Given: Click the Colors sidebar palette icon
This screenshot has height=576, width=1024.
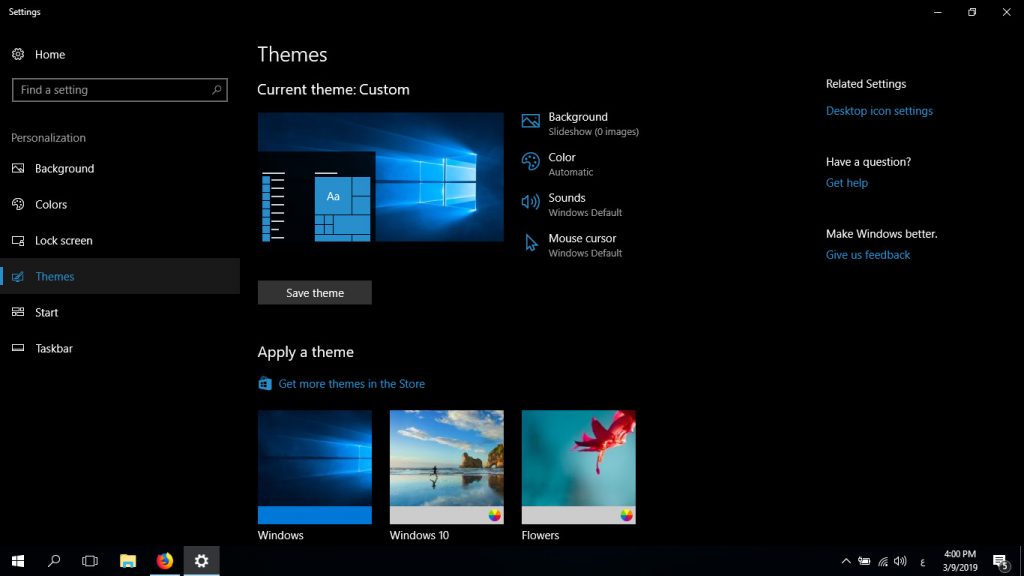Looking at the screenshot, I should tap(18, 204).
